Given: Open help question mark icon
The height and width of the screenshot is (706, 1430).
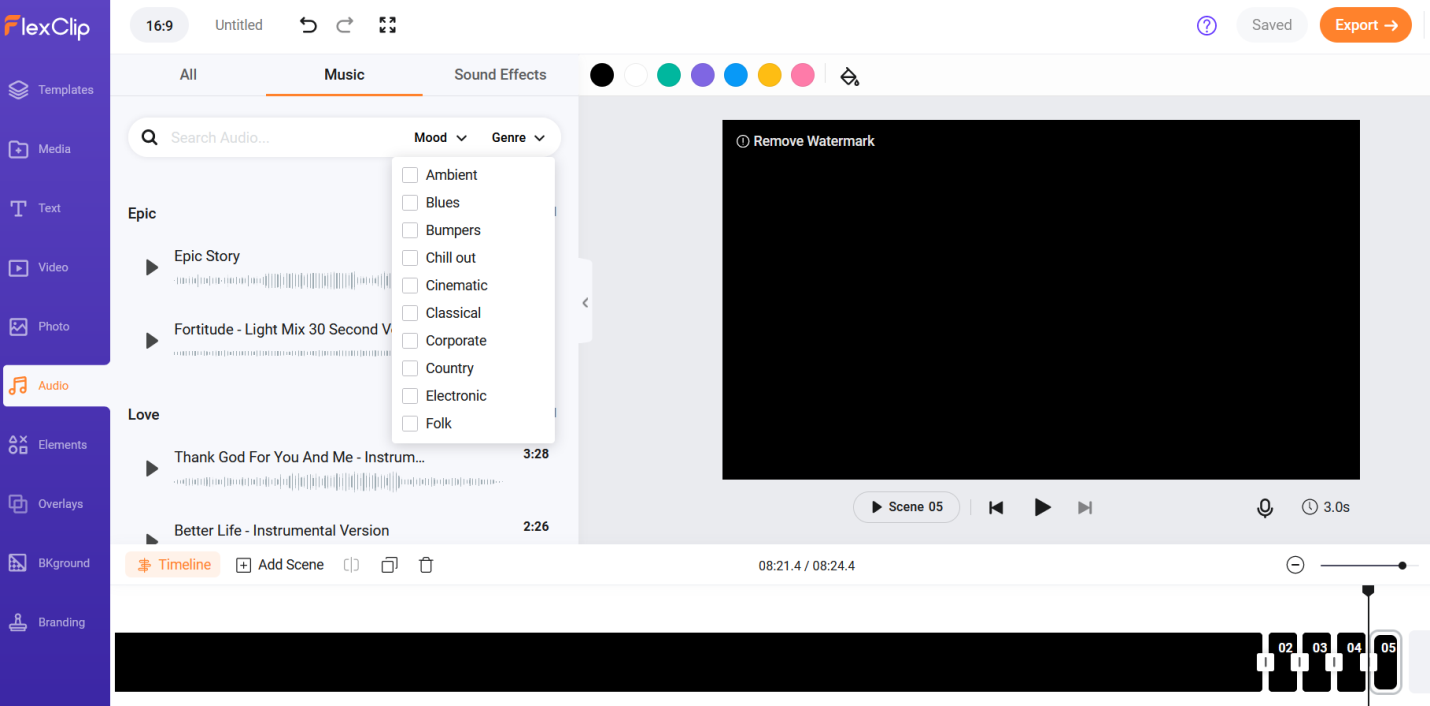Looking at the screenshot, I should tap(1207, 26).
